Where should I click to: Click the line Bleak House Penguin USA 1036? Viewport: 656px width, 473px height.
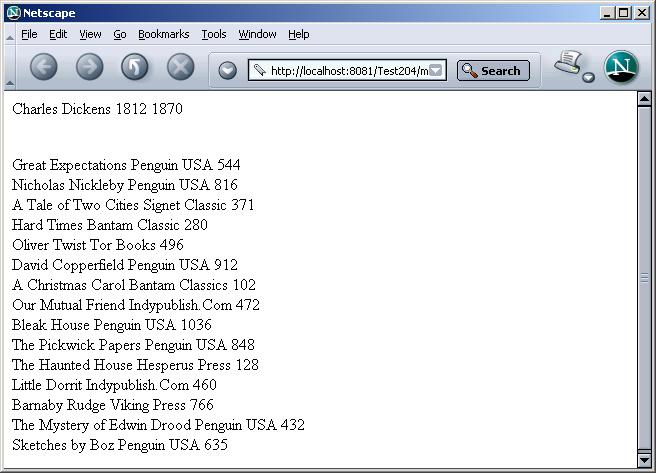(112, 325)
